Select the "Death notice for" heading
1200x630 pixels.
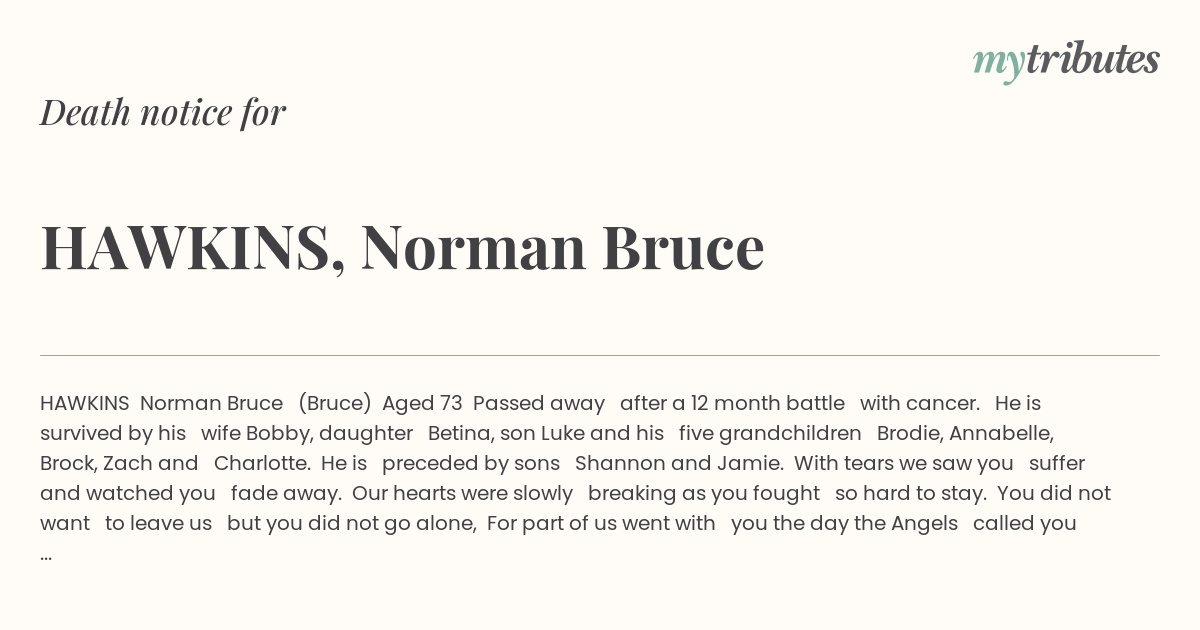[163, 113]
